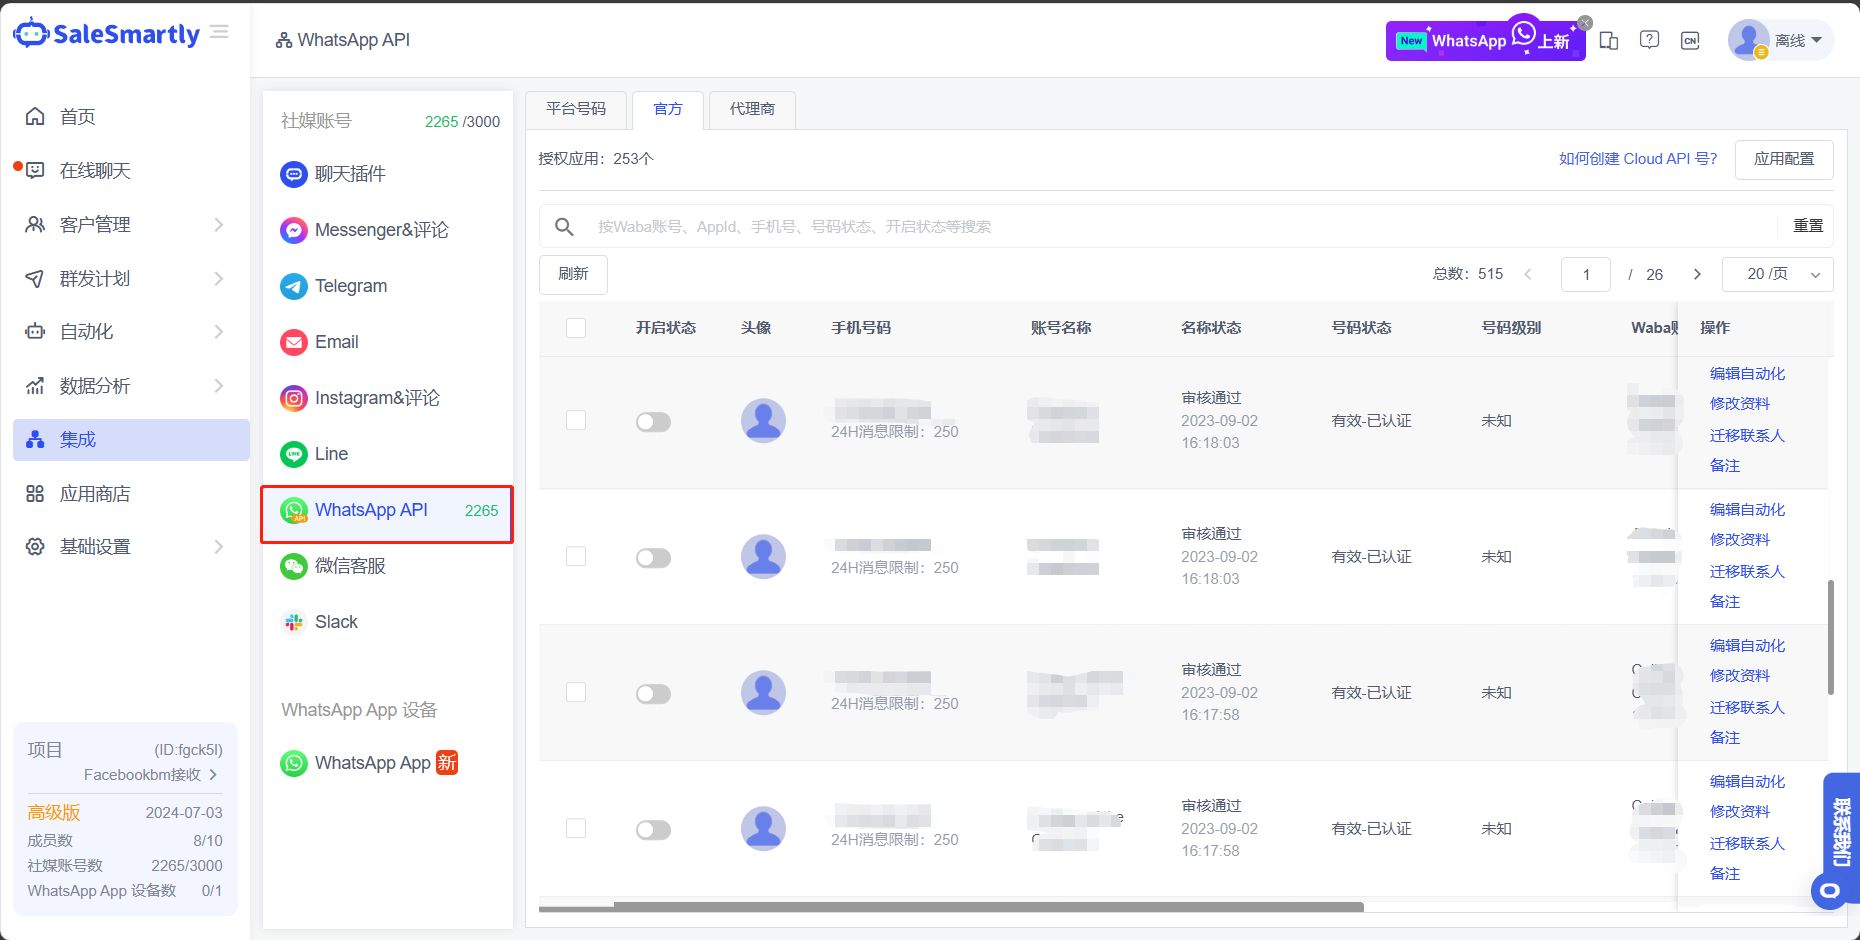Click the 刷新 refresh button
1860x940 pixels.
(x=573, y=274)
